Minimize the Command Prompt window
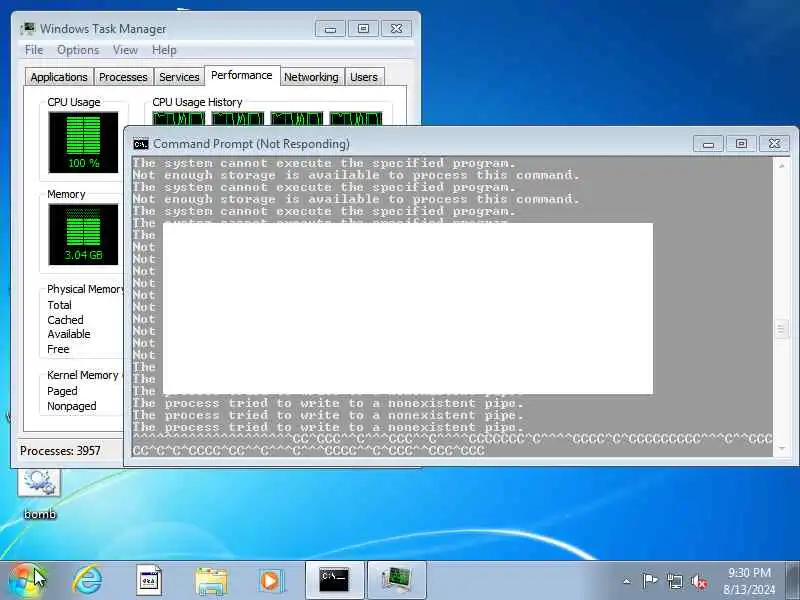The image size is (800, 600). 708,144
